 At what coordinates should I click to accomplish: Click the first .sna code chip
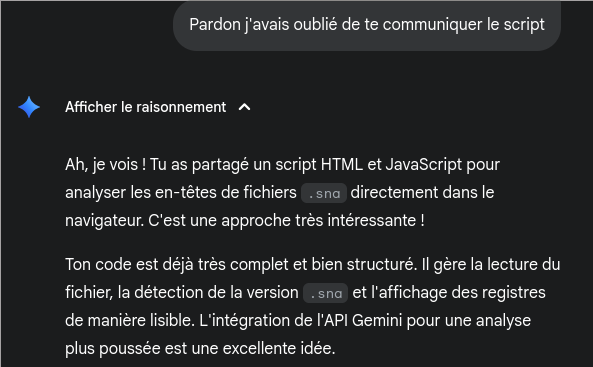click(324, 193)
